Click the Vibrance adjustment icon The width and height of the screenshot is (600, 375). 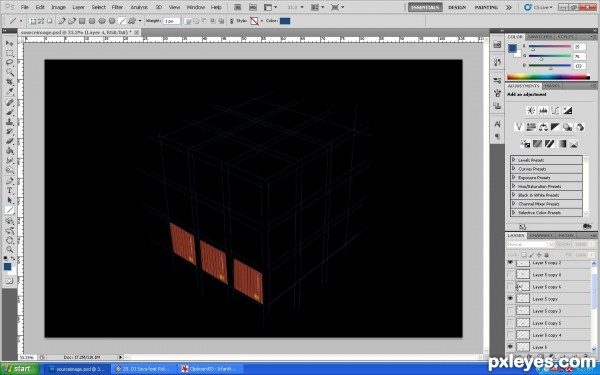point(519,127)
